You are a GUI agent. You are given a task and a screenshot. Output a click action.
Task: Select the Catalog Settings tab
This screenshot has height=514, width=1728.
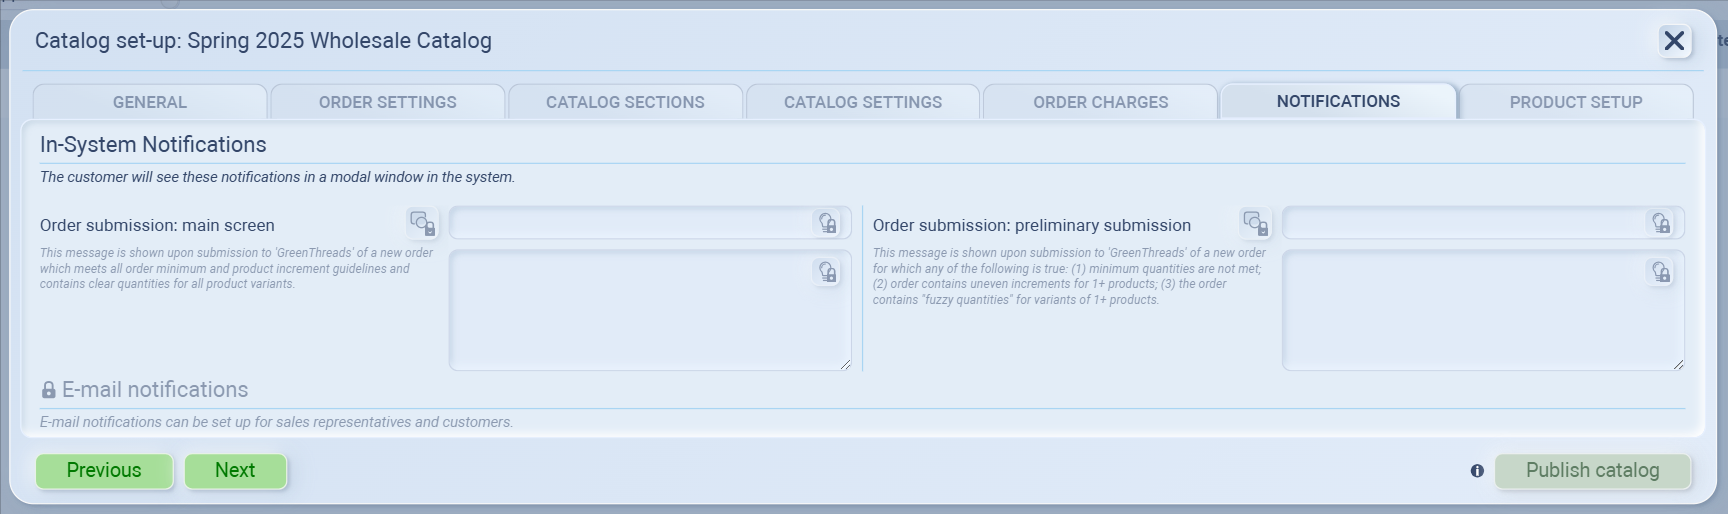(862, 102)
